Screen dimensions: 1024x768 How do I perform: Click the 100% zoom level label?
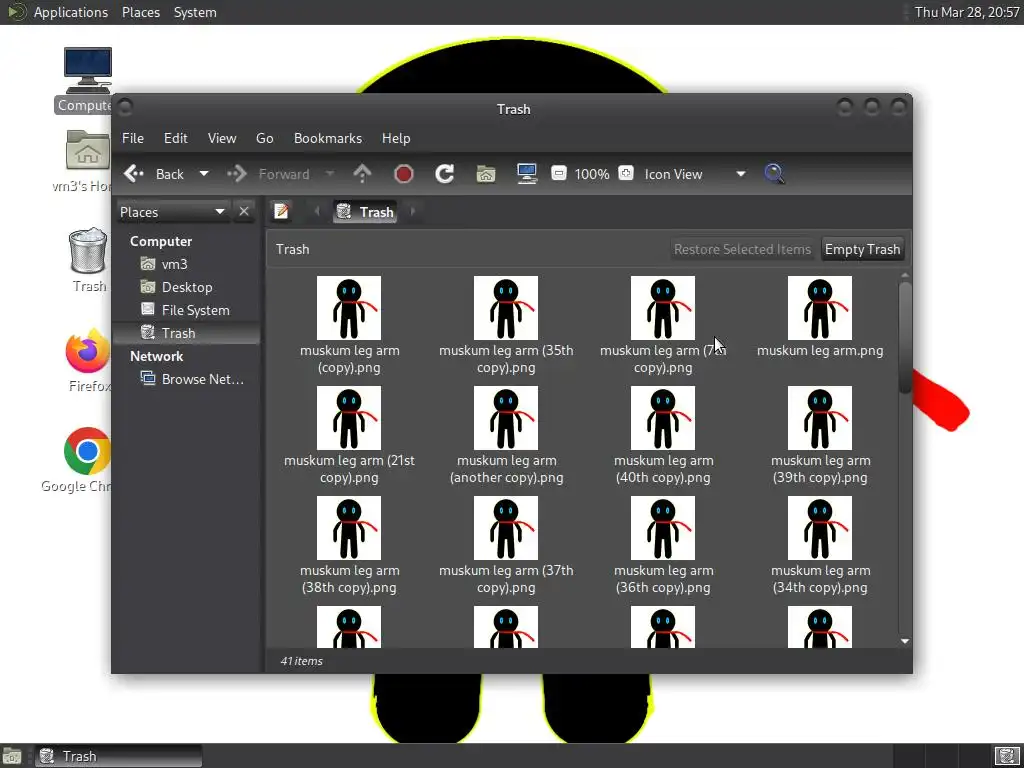[592, 174]
